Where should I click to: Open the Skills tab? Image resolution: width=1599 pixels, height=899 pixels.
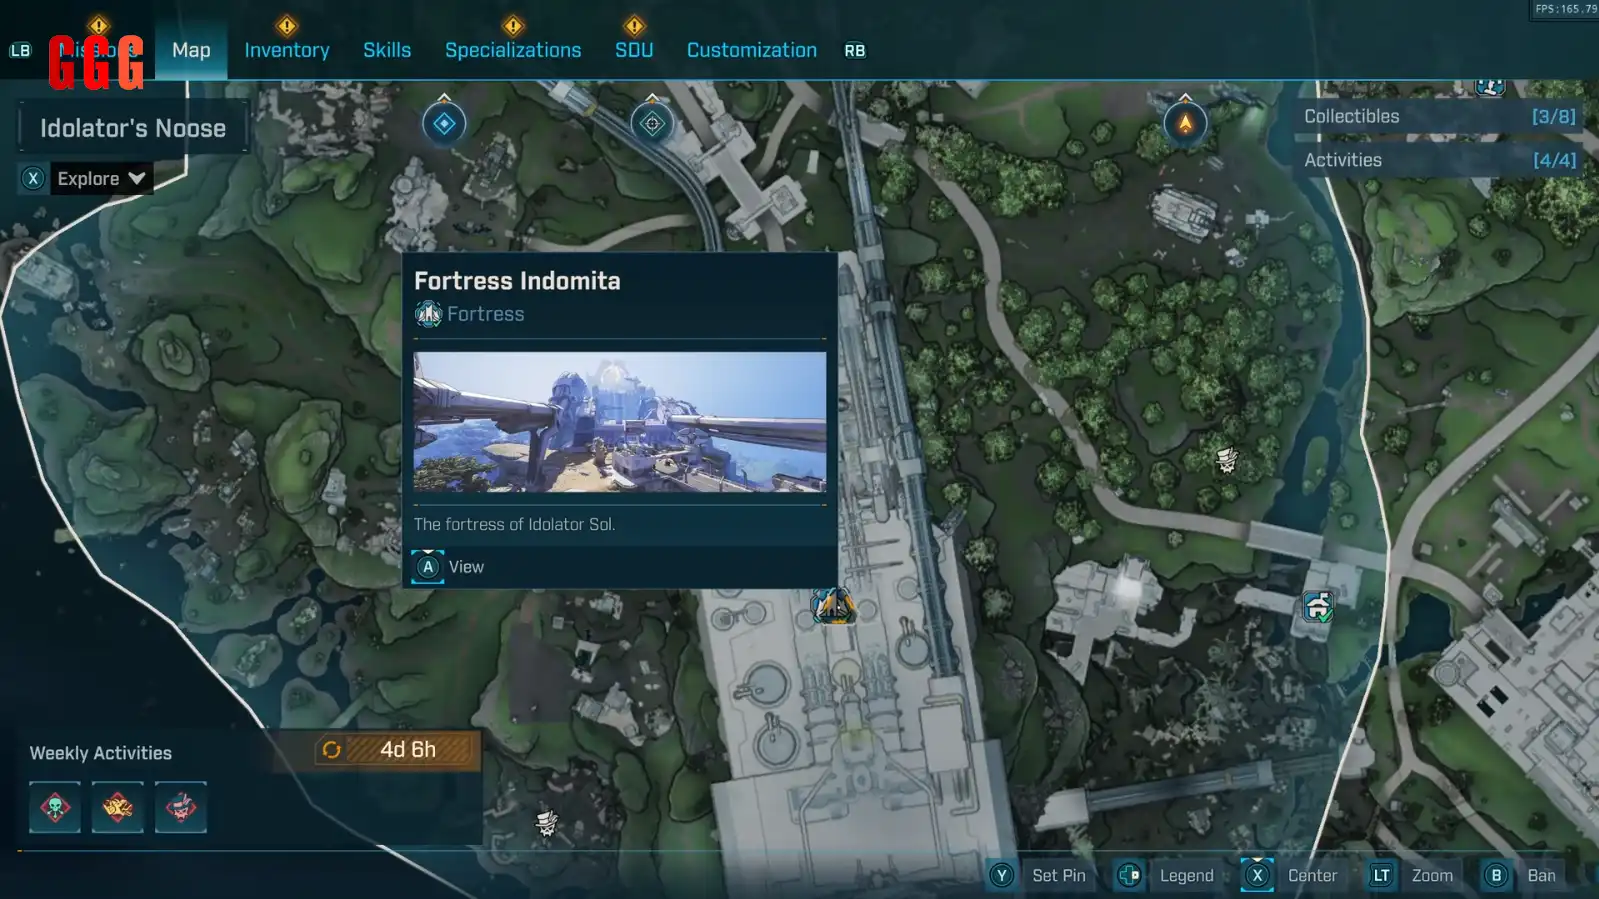coord(387,50)
